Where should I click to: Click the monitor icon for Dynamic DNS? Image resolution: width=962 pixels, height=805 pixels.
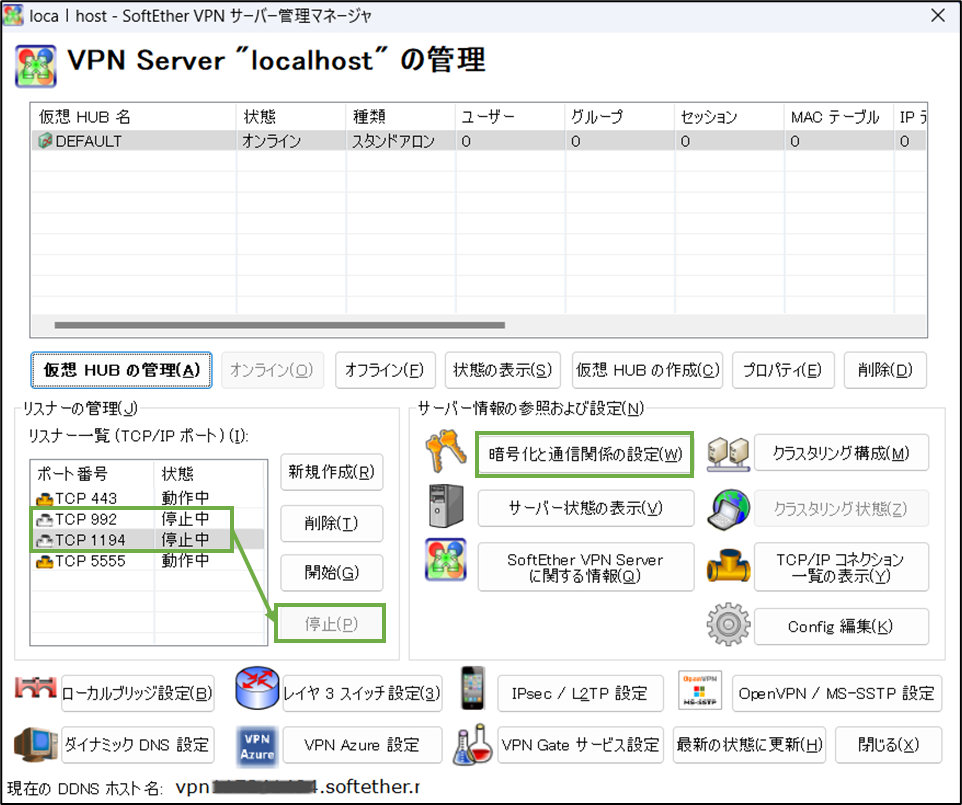coord(36,744)
